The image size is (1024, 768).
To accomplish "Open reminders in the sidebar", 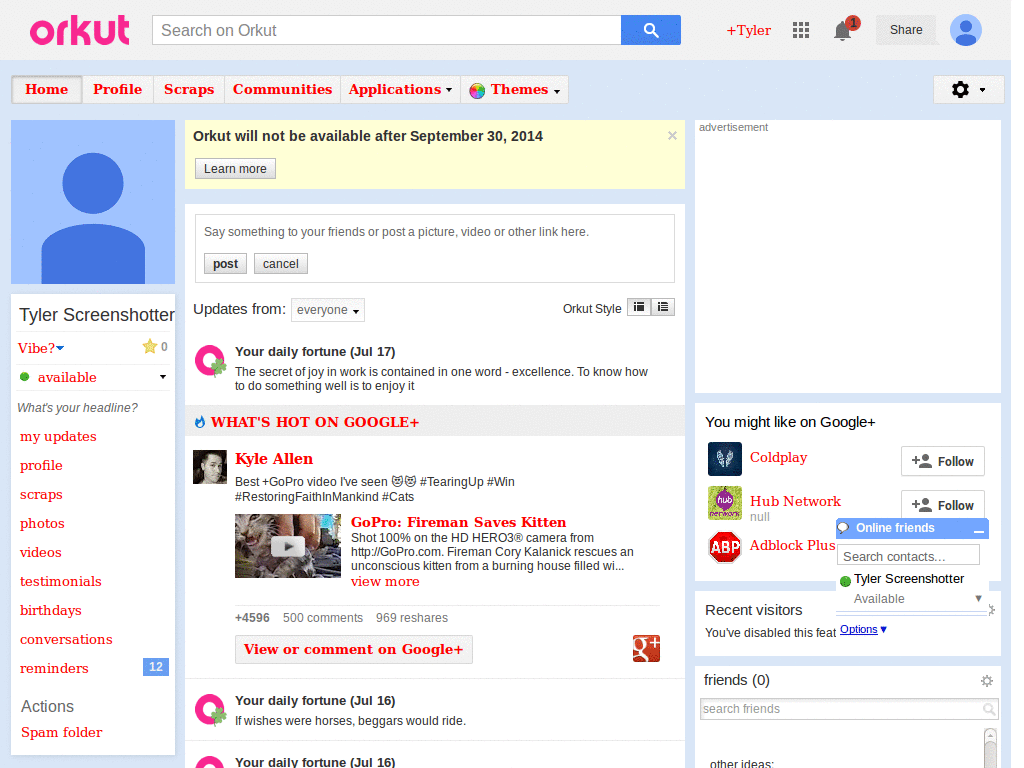I will coord(54,668).
